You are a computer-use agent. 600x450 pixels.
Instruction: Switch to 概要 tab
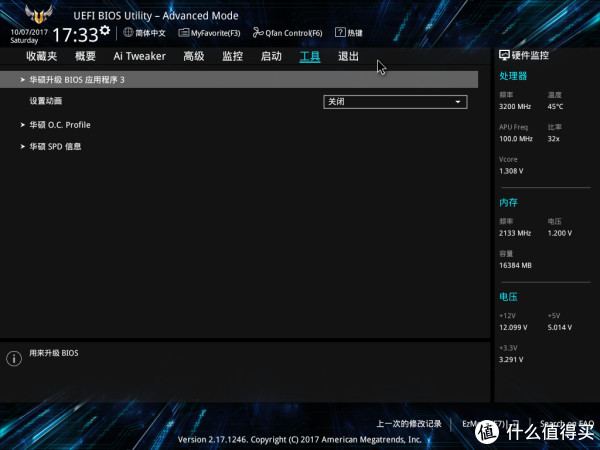point(85,56)
